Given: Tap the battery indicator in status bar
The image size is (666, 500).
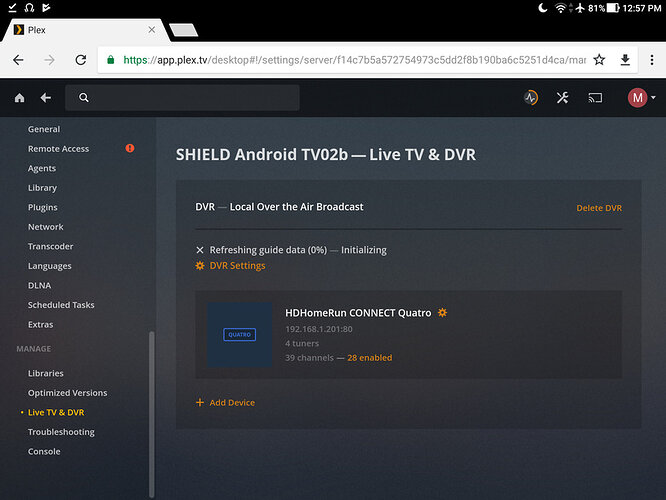Looking at the screenshot, I should pos(613,8).
